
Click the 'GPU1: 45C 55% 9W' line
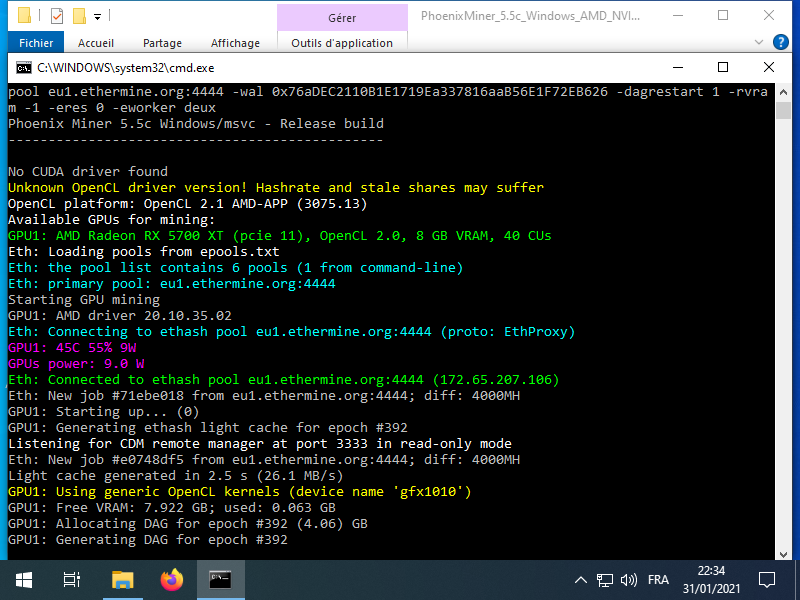[x=72, y=347]
